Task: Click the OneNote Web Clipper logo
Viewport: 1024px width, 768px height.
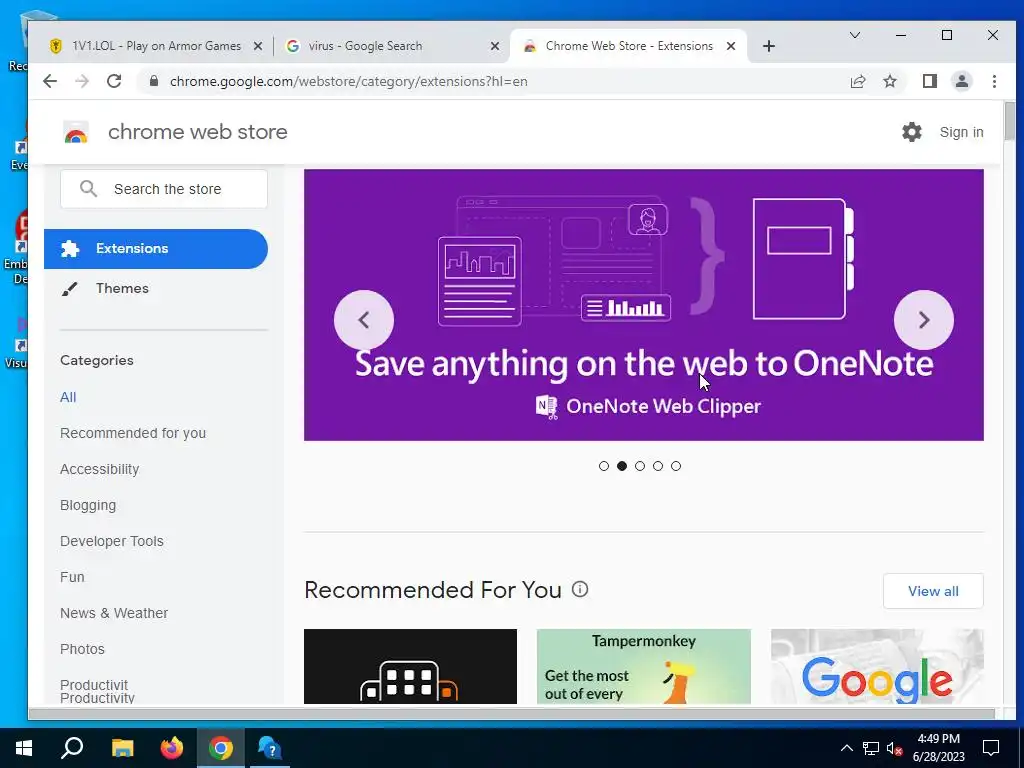Action: pos(547,406)
